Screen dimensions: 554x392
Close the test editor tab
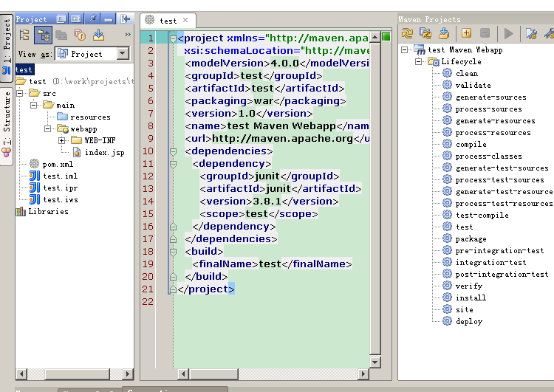point(185,21)
